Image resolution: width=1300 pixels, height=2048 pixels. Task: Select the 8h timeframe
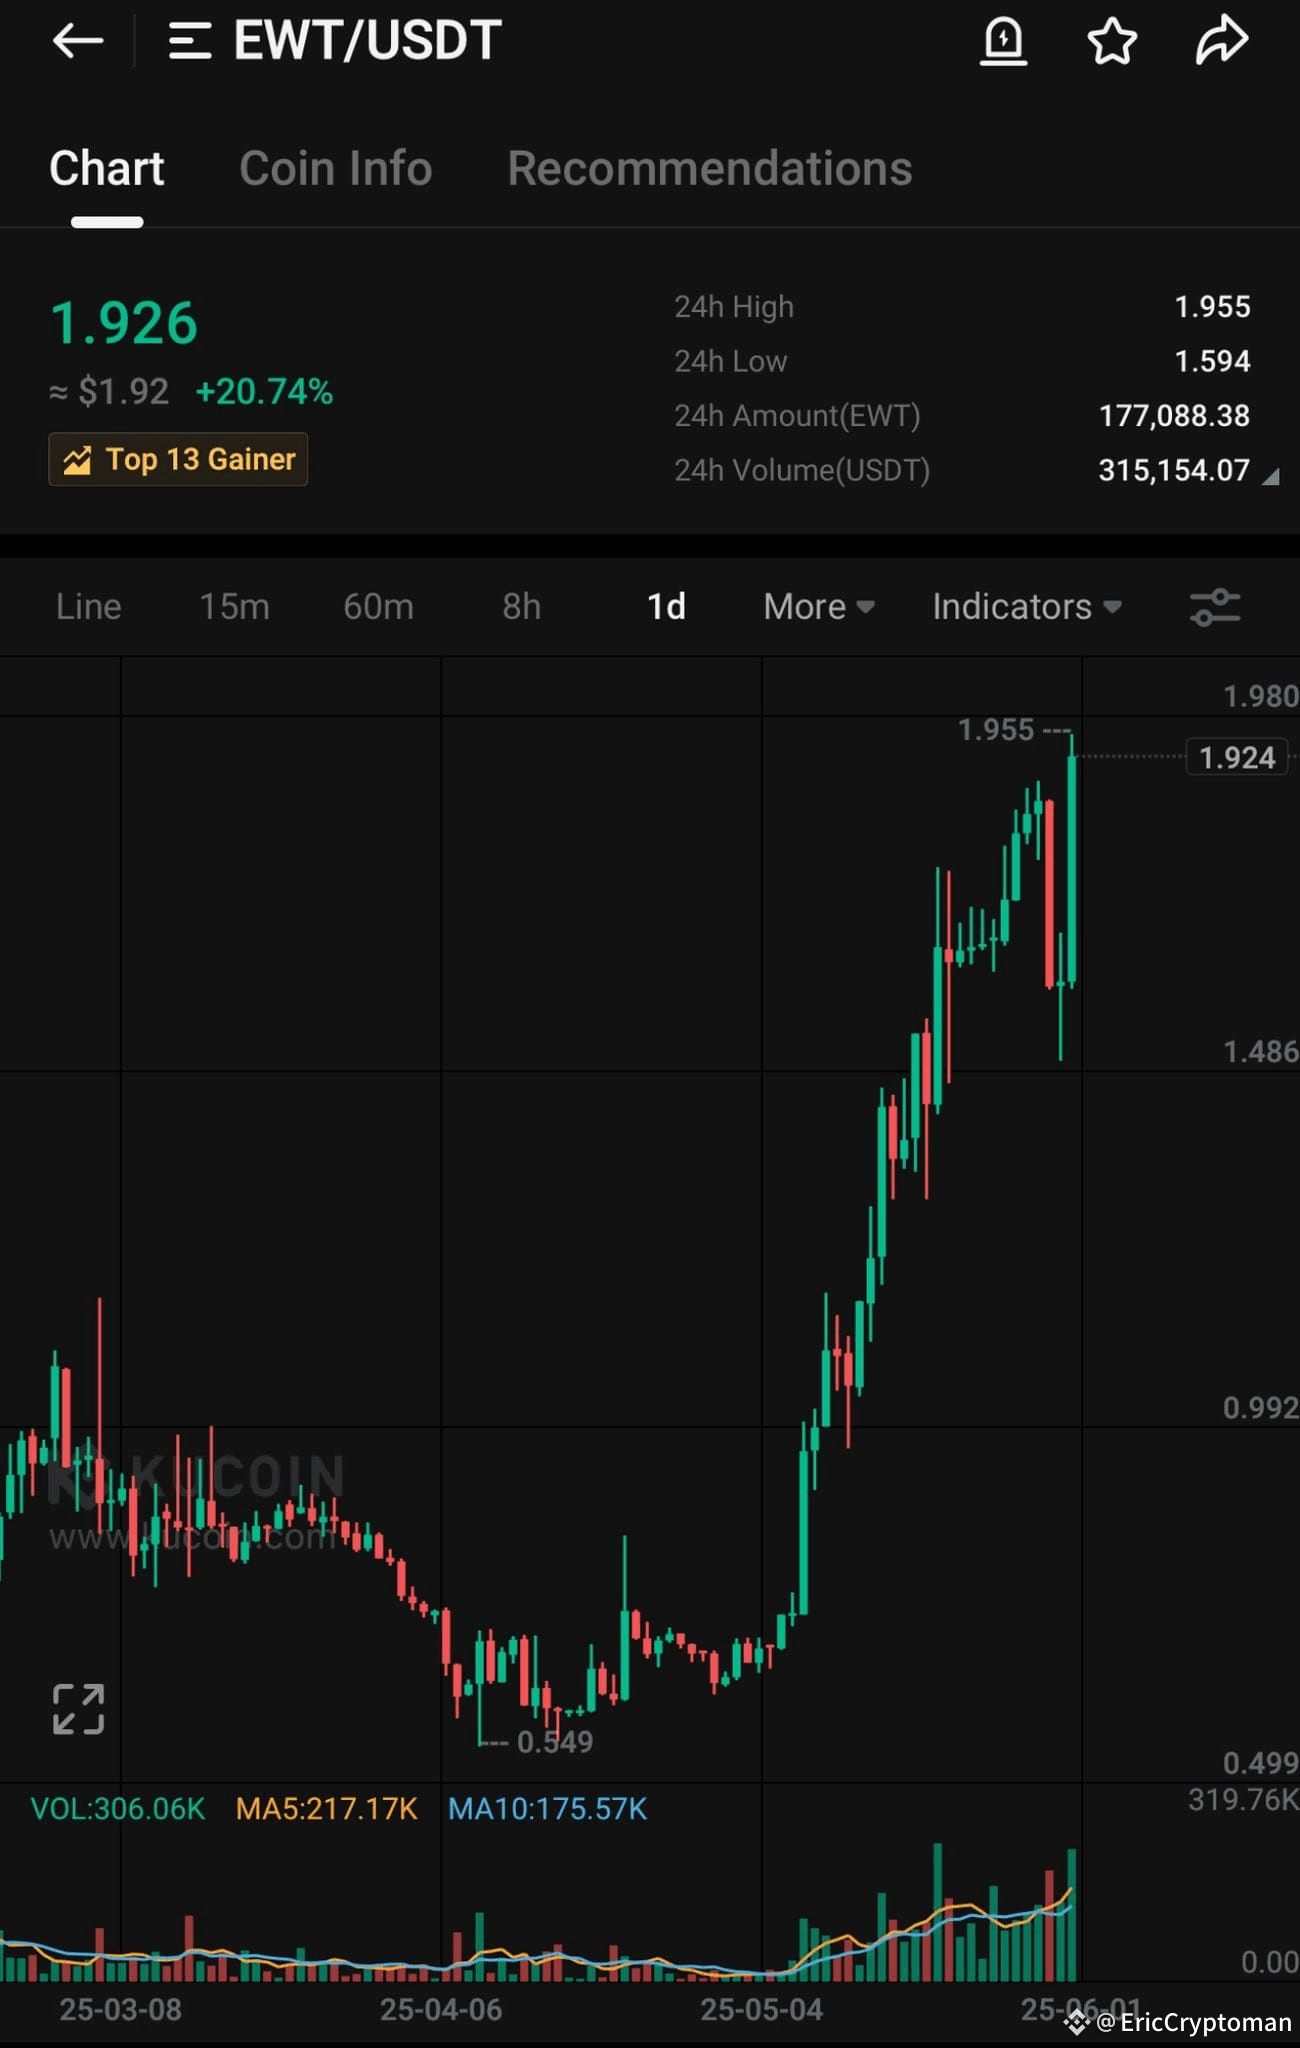click(x=522, y=607)
